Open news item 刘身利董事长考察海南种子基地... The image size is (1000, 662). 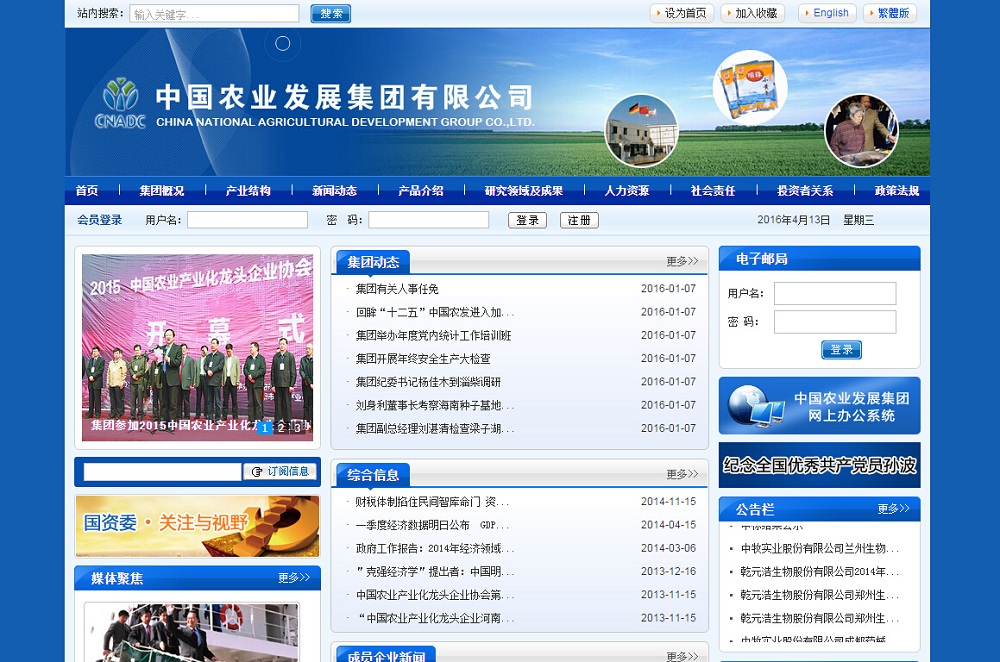pos(435,405)
